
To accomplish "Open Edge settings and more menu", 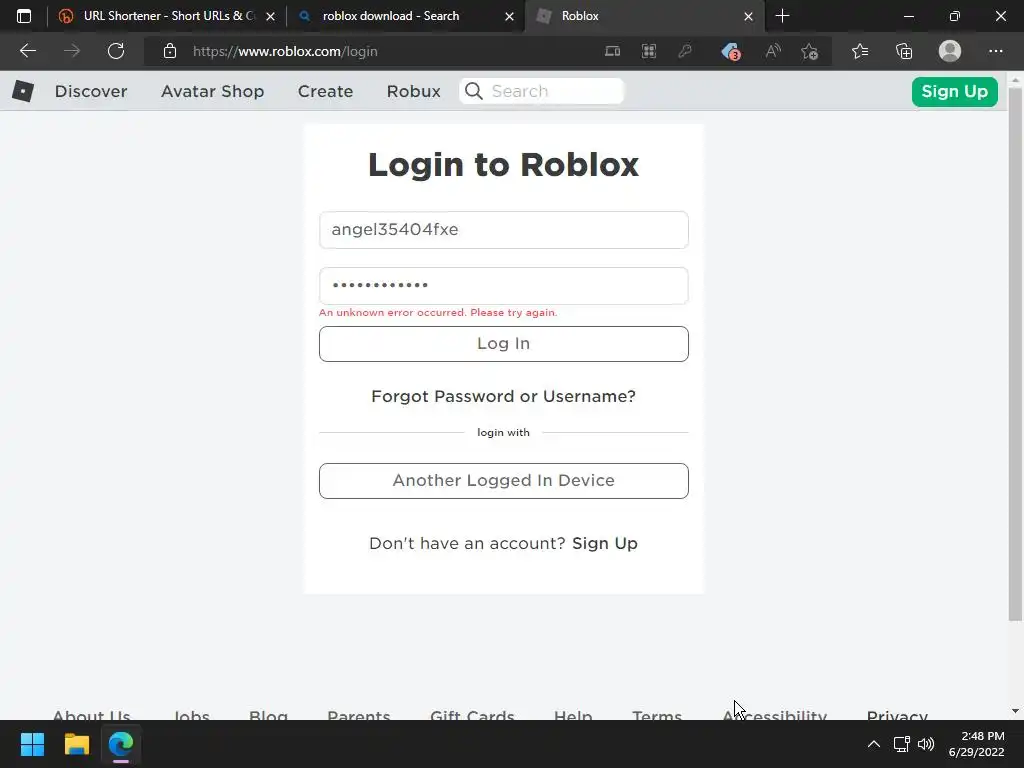I will point(995,51).
